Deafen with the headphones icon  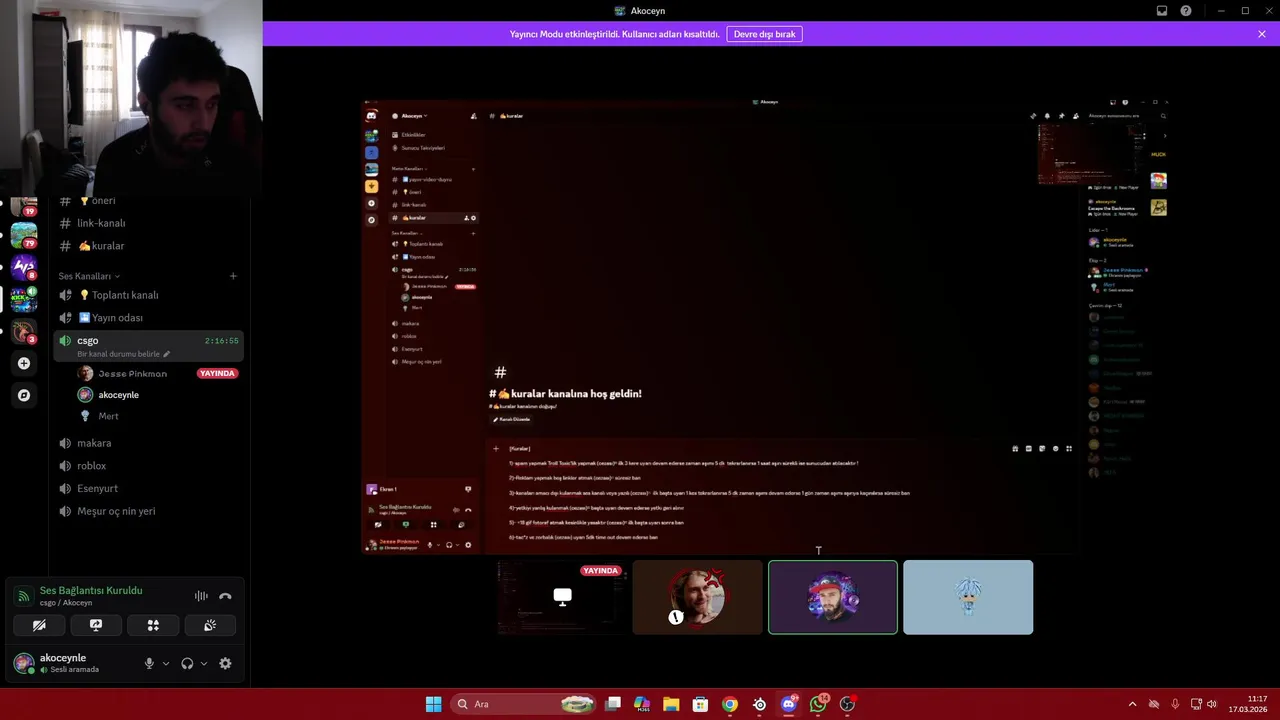click(x=187, y=663)
